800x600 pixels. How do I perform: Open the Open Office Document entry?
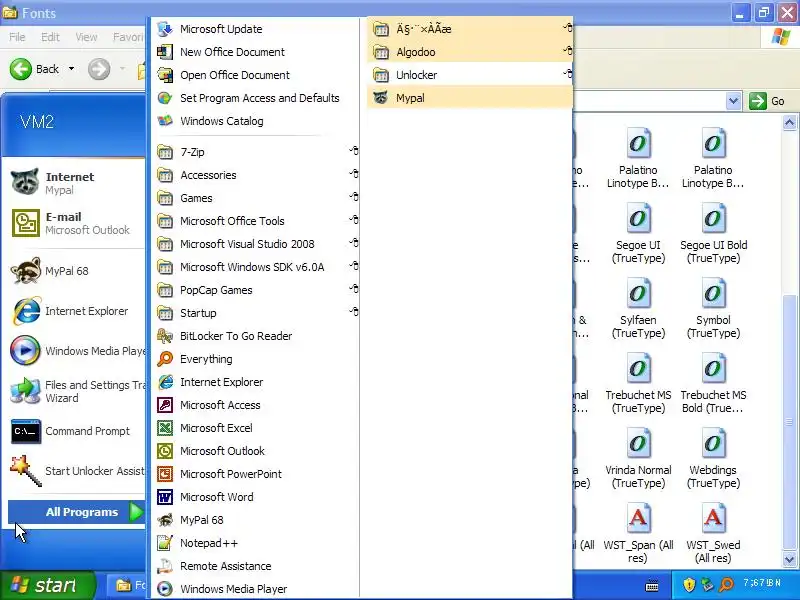[256, 75]
